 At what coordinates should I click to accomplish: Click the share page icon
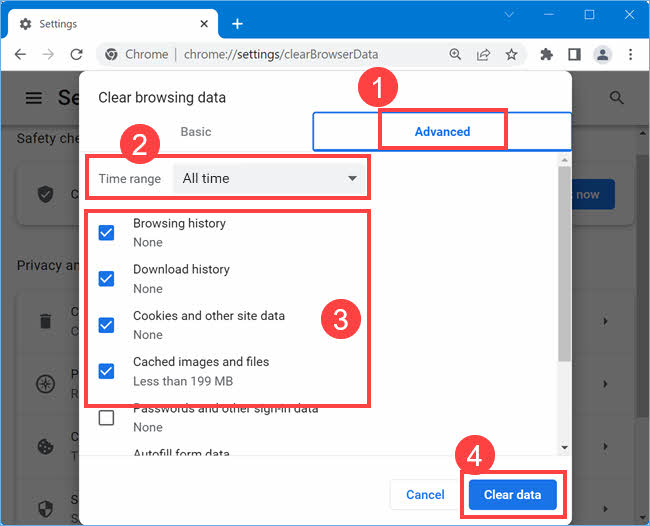[x=483, y=54]
